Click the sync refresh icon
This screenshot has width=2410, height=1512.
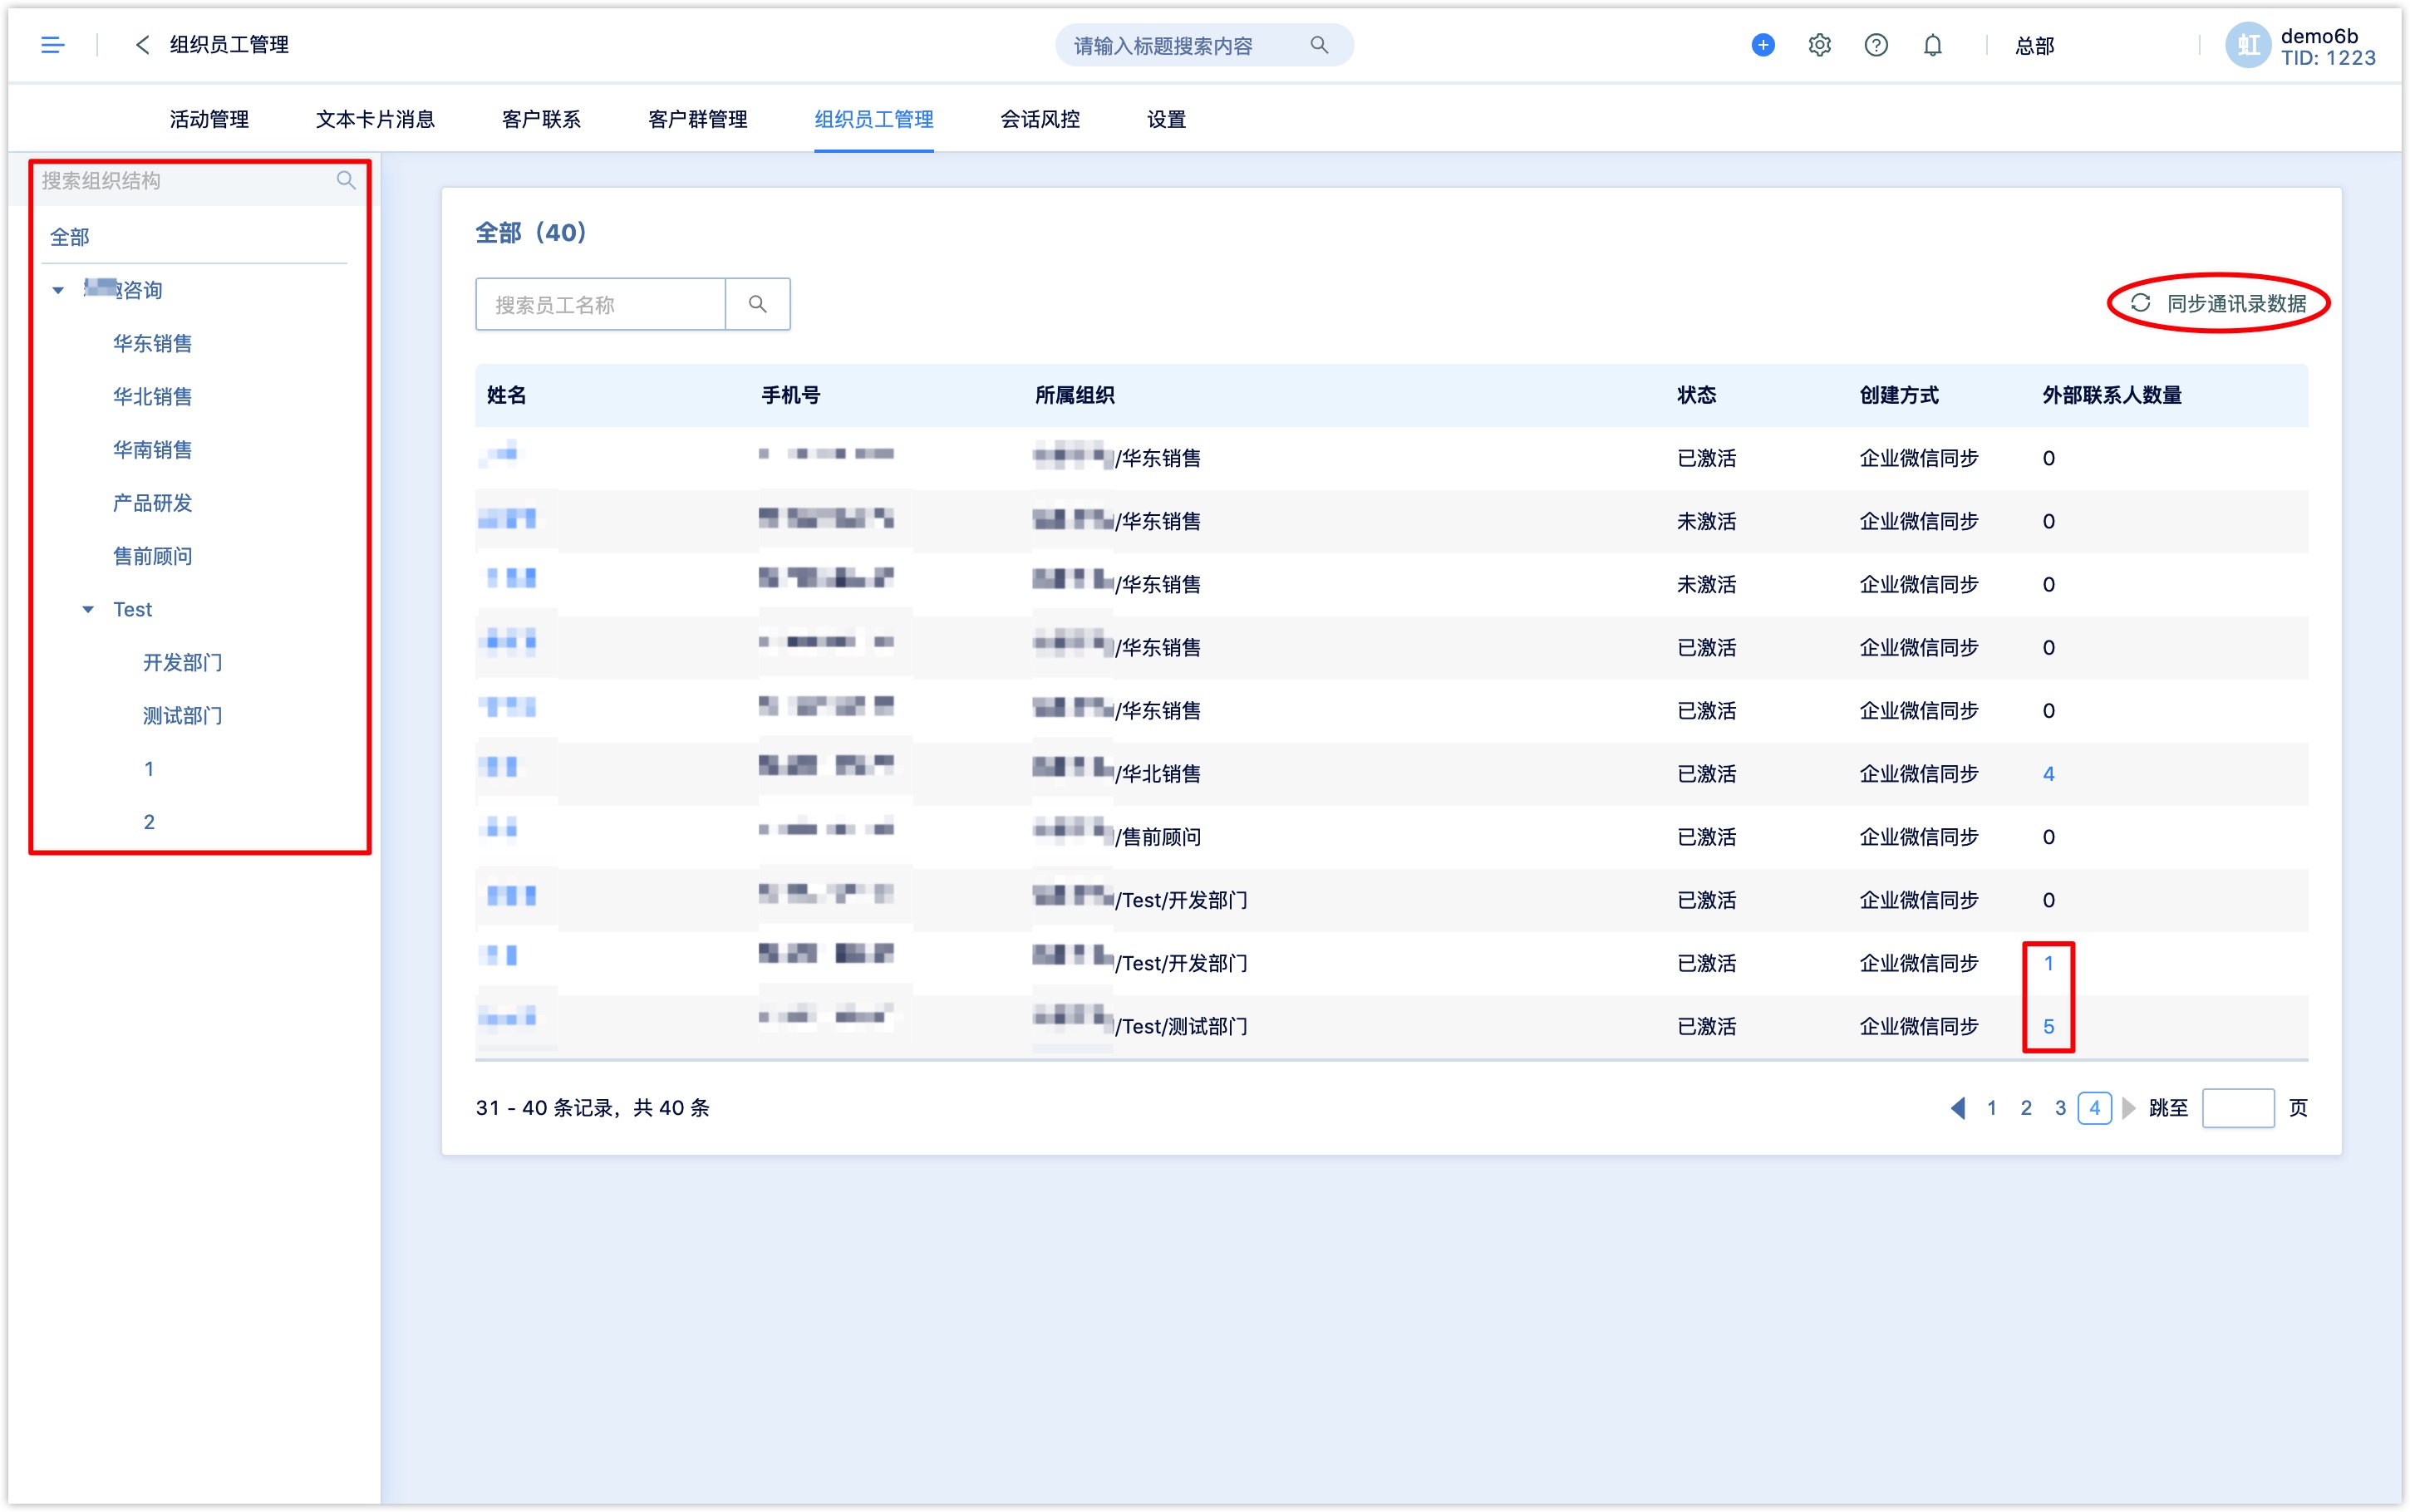coord(2139,303)
